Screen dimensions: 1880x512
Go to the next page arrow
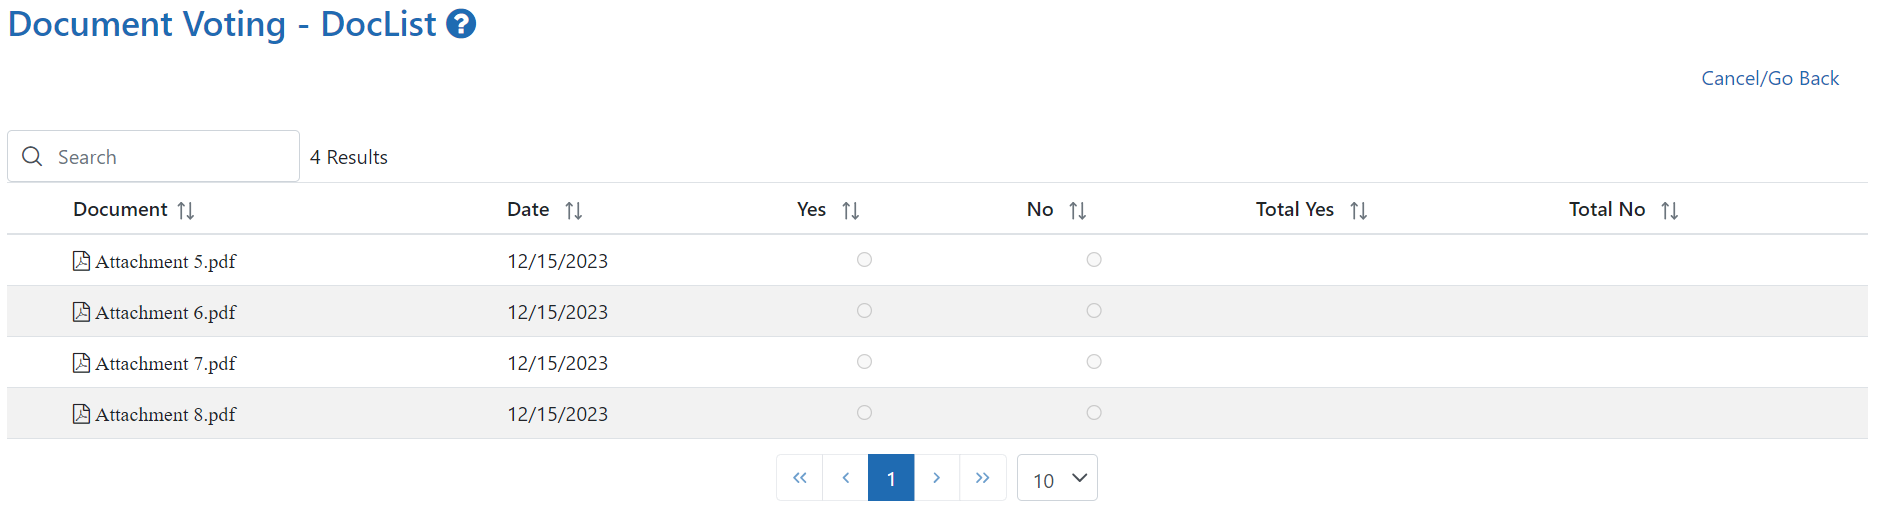click(x=937, y=478)
